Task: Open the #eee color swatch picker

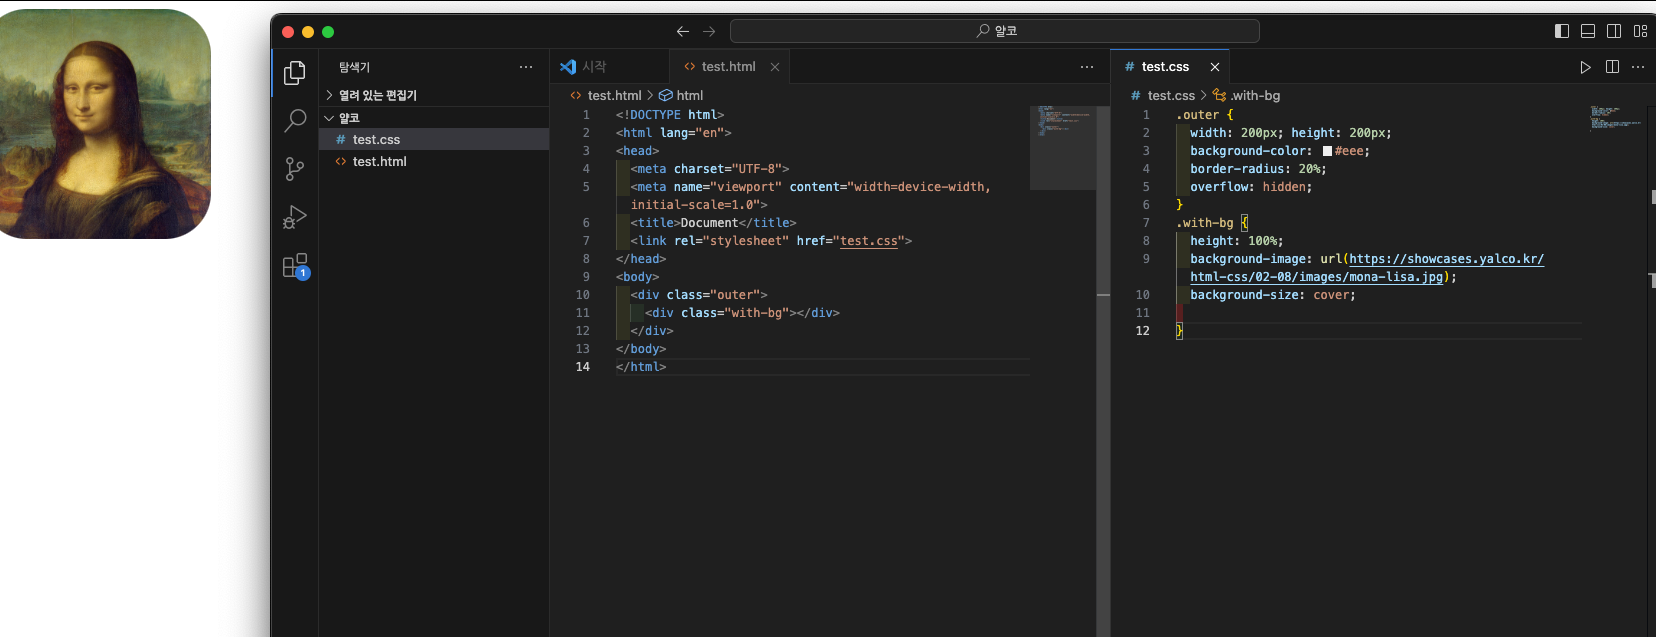Action: pos(1327,151)
